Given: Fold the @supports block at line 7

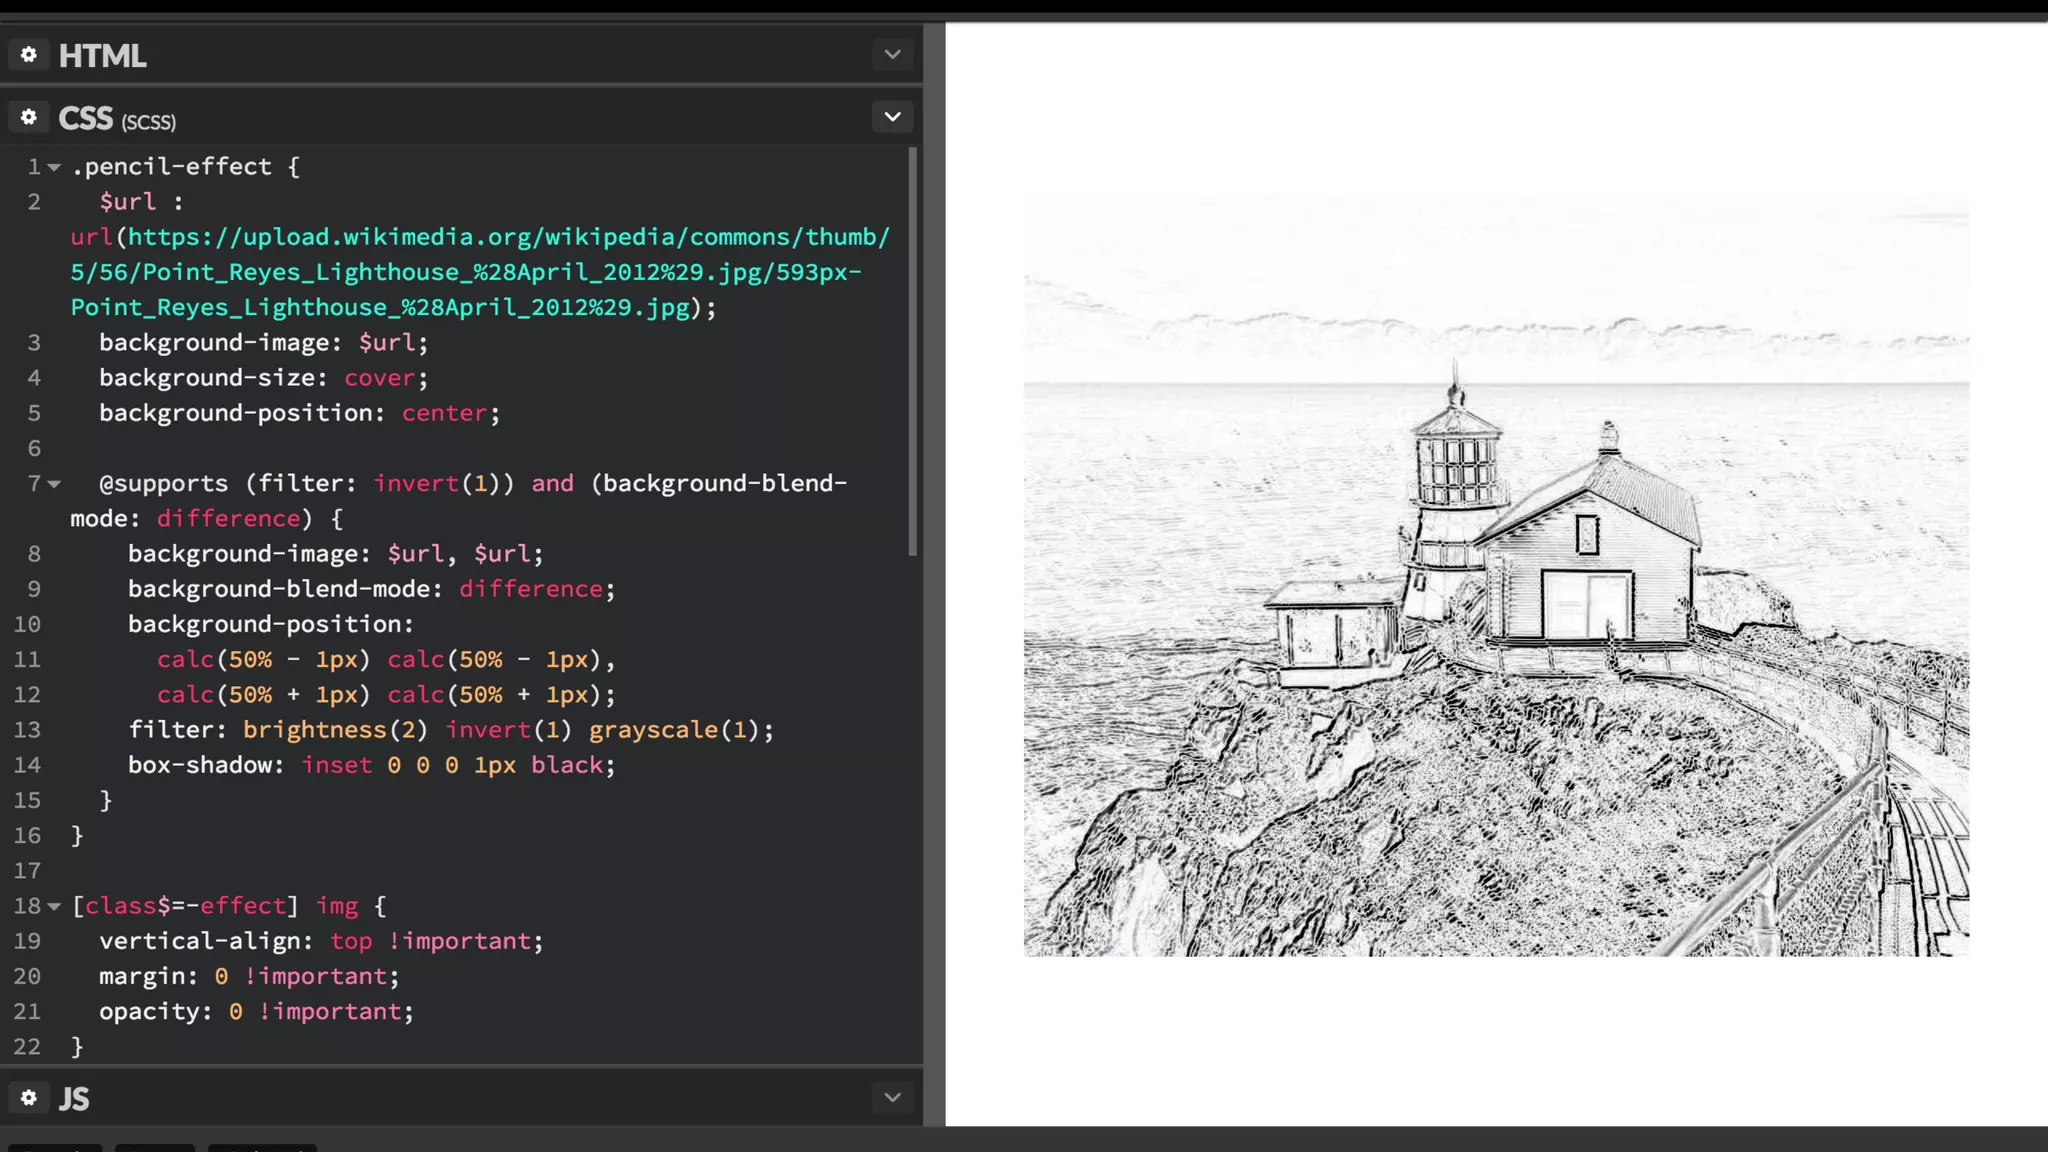Looking at the screenshot, I should 55,484.
